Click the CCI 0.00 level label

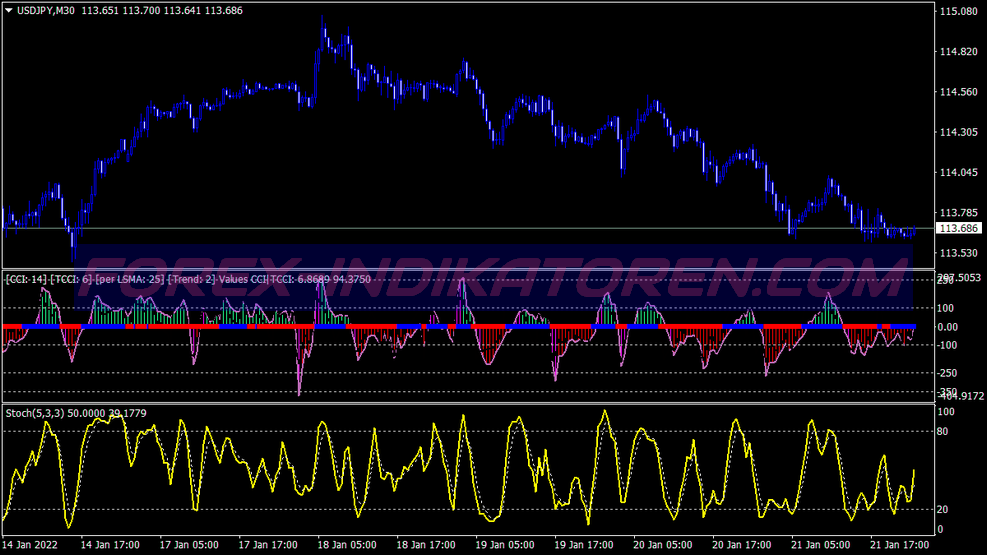tap(948, 327)
